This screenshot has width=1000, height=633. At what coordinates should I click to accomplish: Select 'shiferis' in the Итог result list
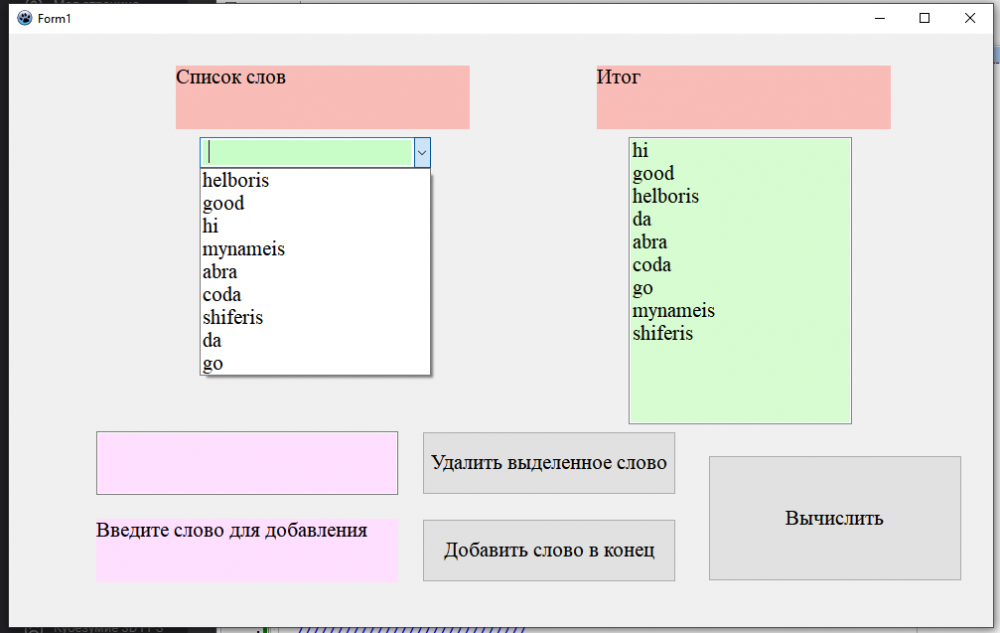[740, 333]
